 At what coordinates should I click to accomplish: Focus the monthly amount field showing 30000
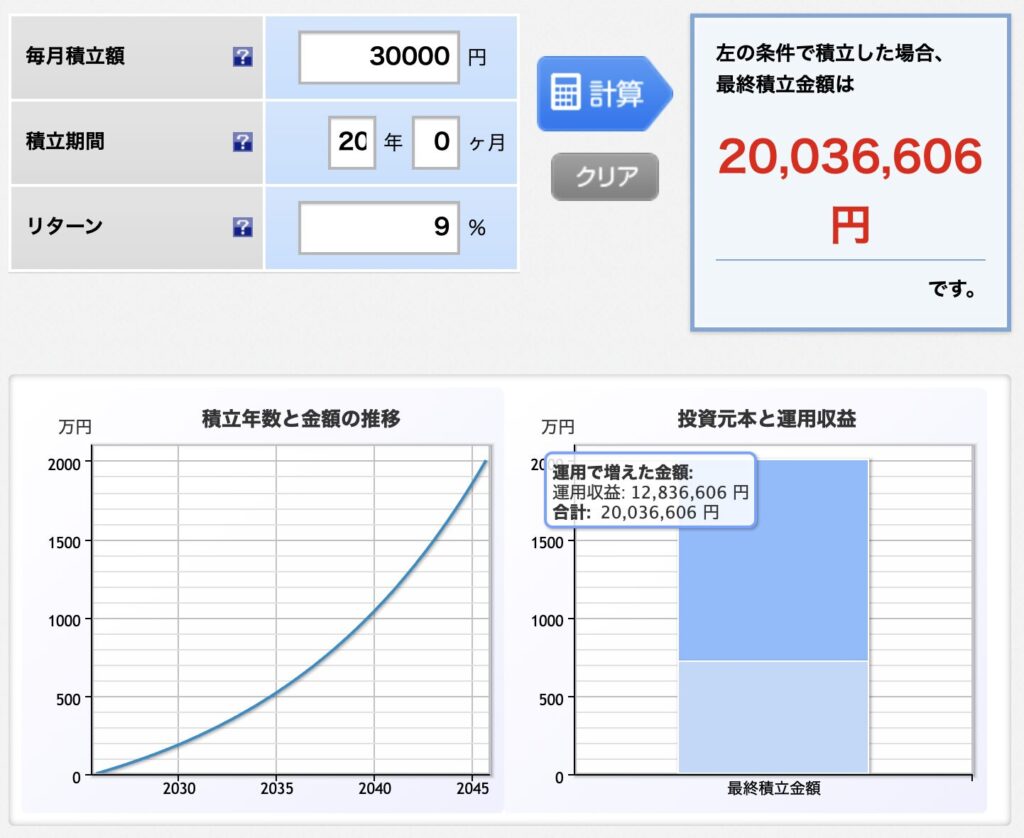[379, 57]
